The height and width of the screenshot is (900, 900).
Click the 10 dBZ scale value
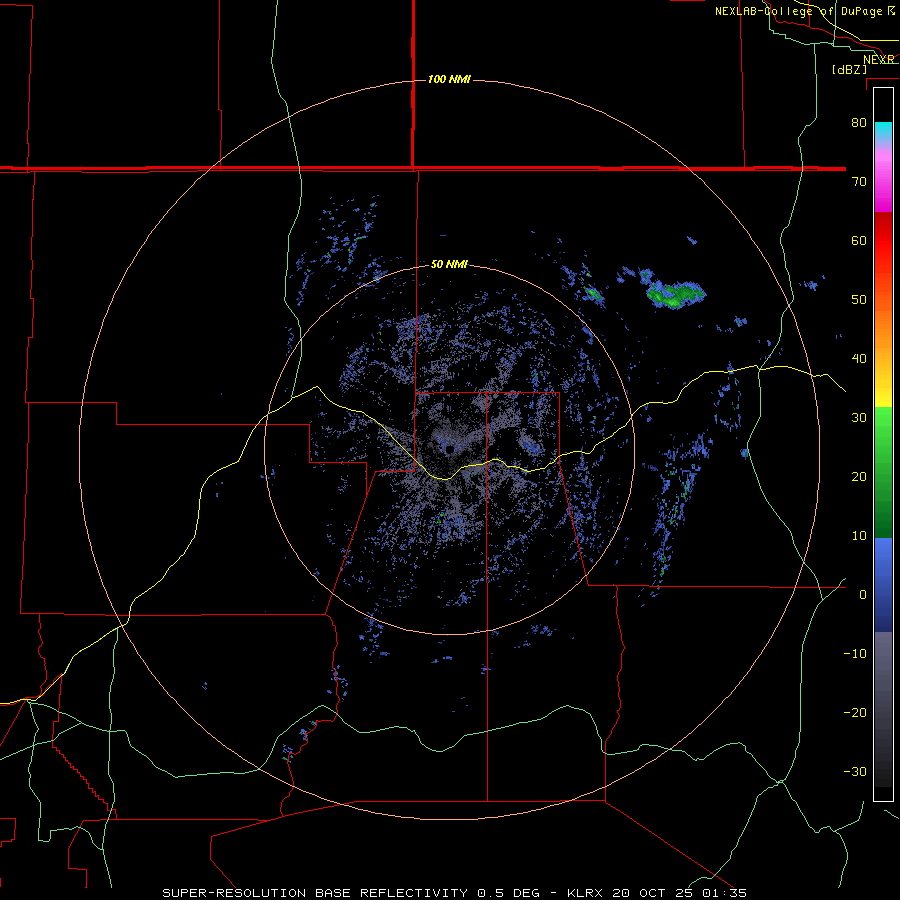tap(859, 536)
